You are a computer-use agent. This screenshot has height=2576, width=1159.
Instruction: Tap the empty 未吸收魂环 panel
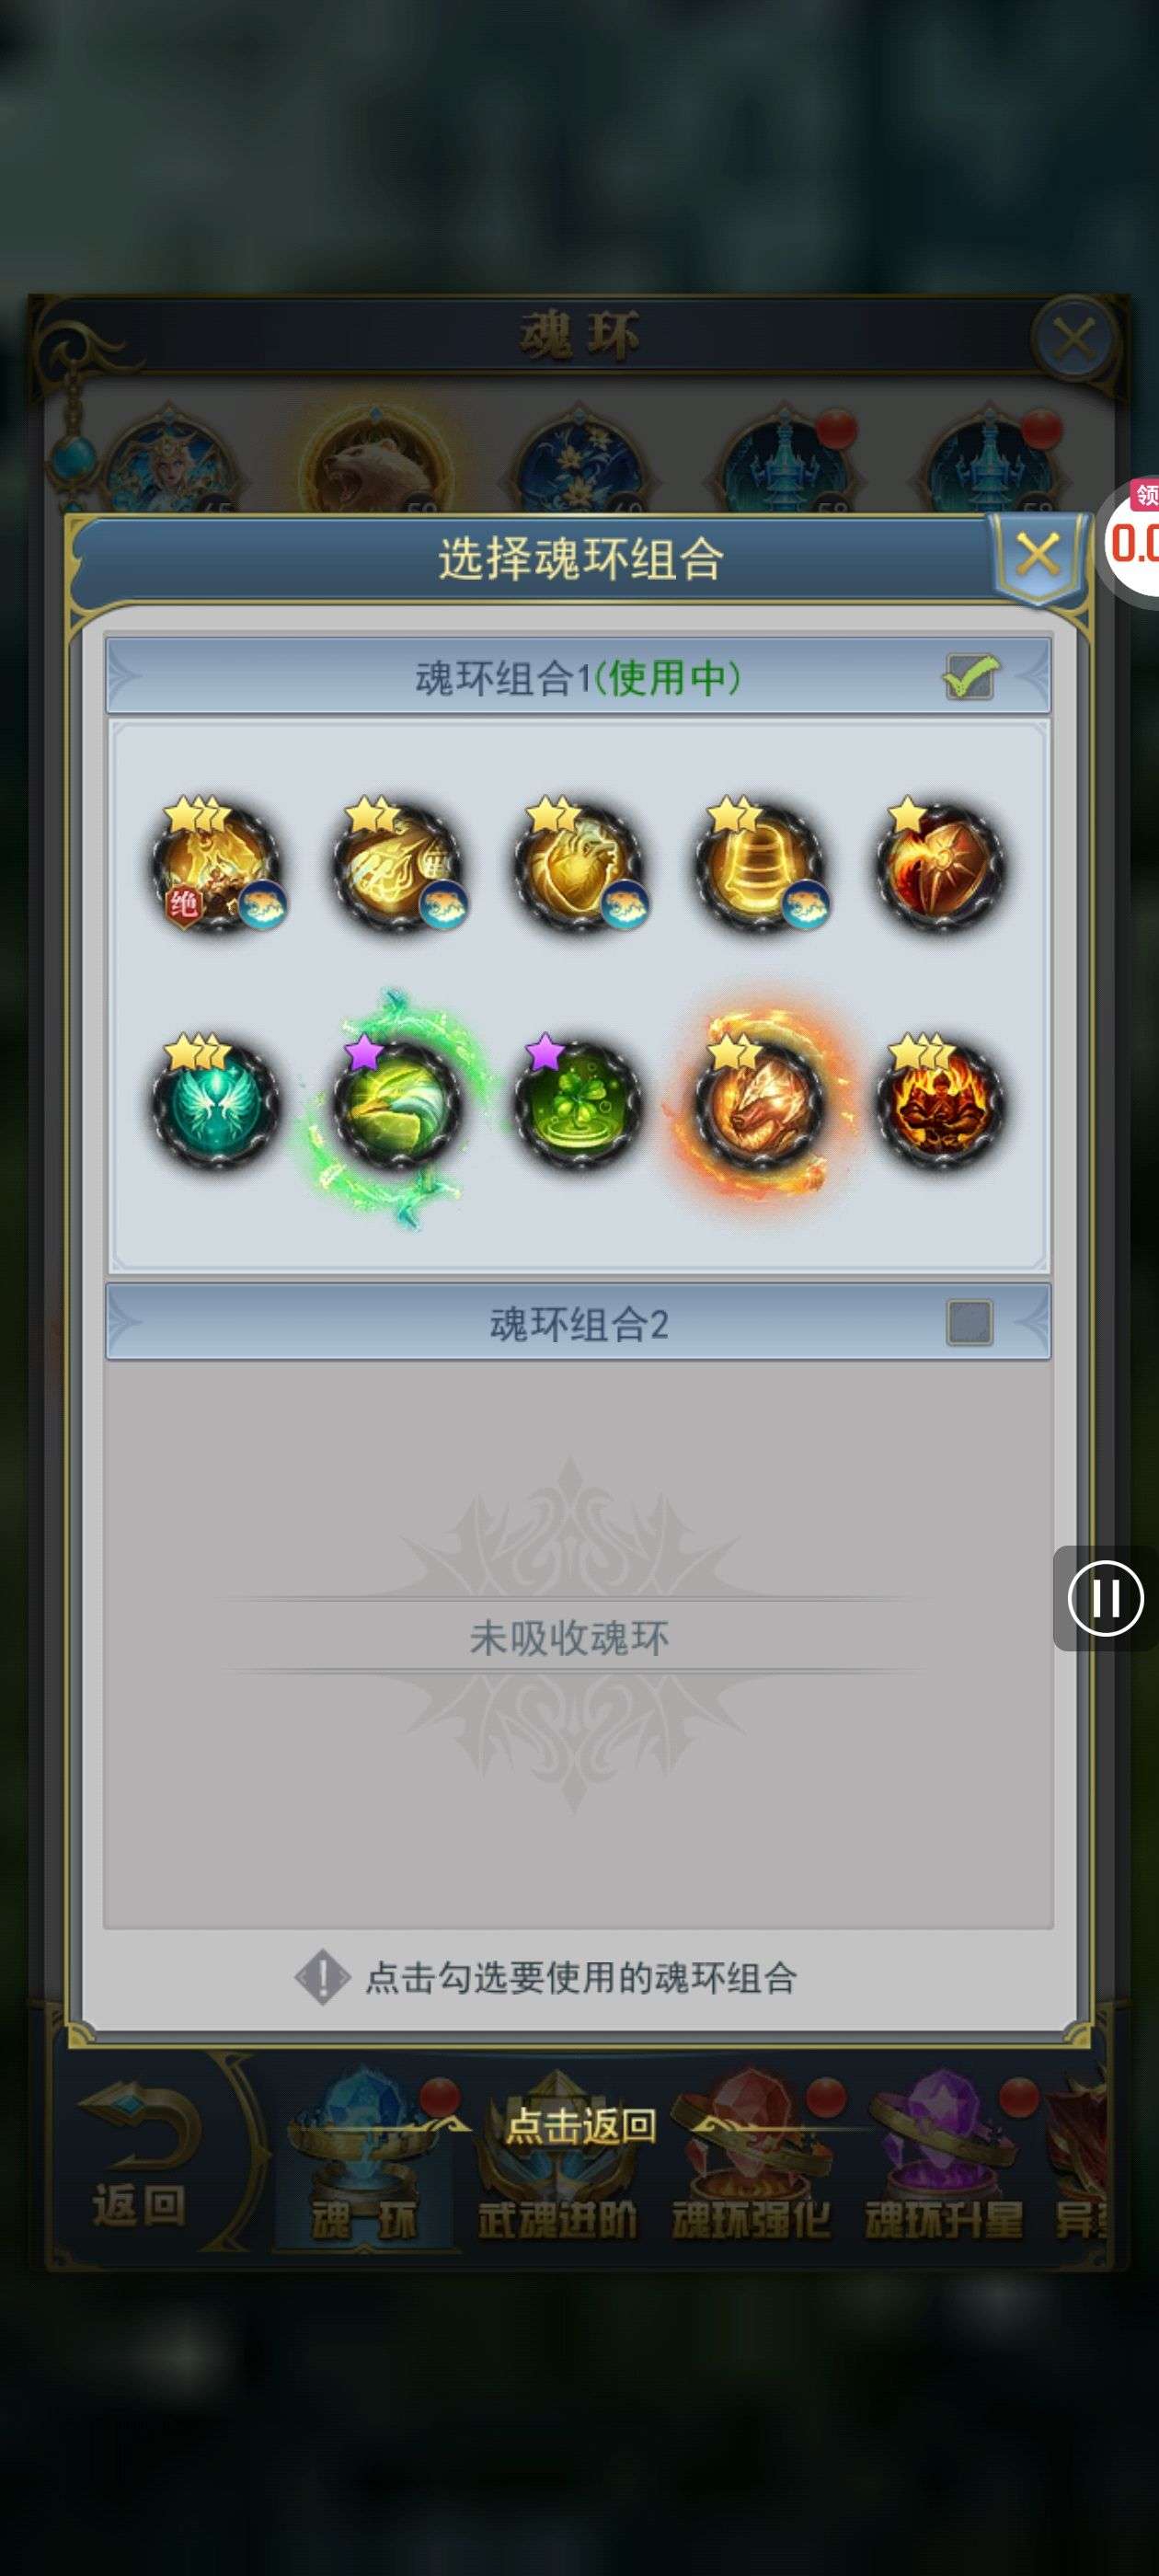[x=578, y=1643]
